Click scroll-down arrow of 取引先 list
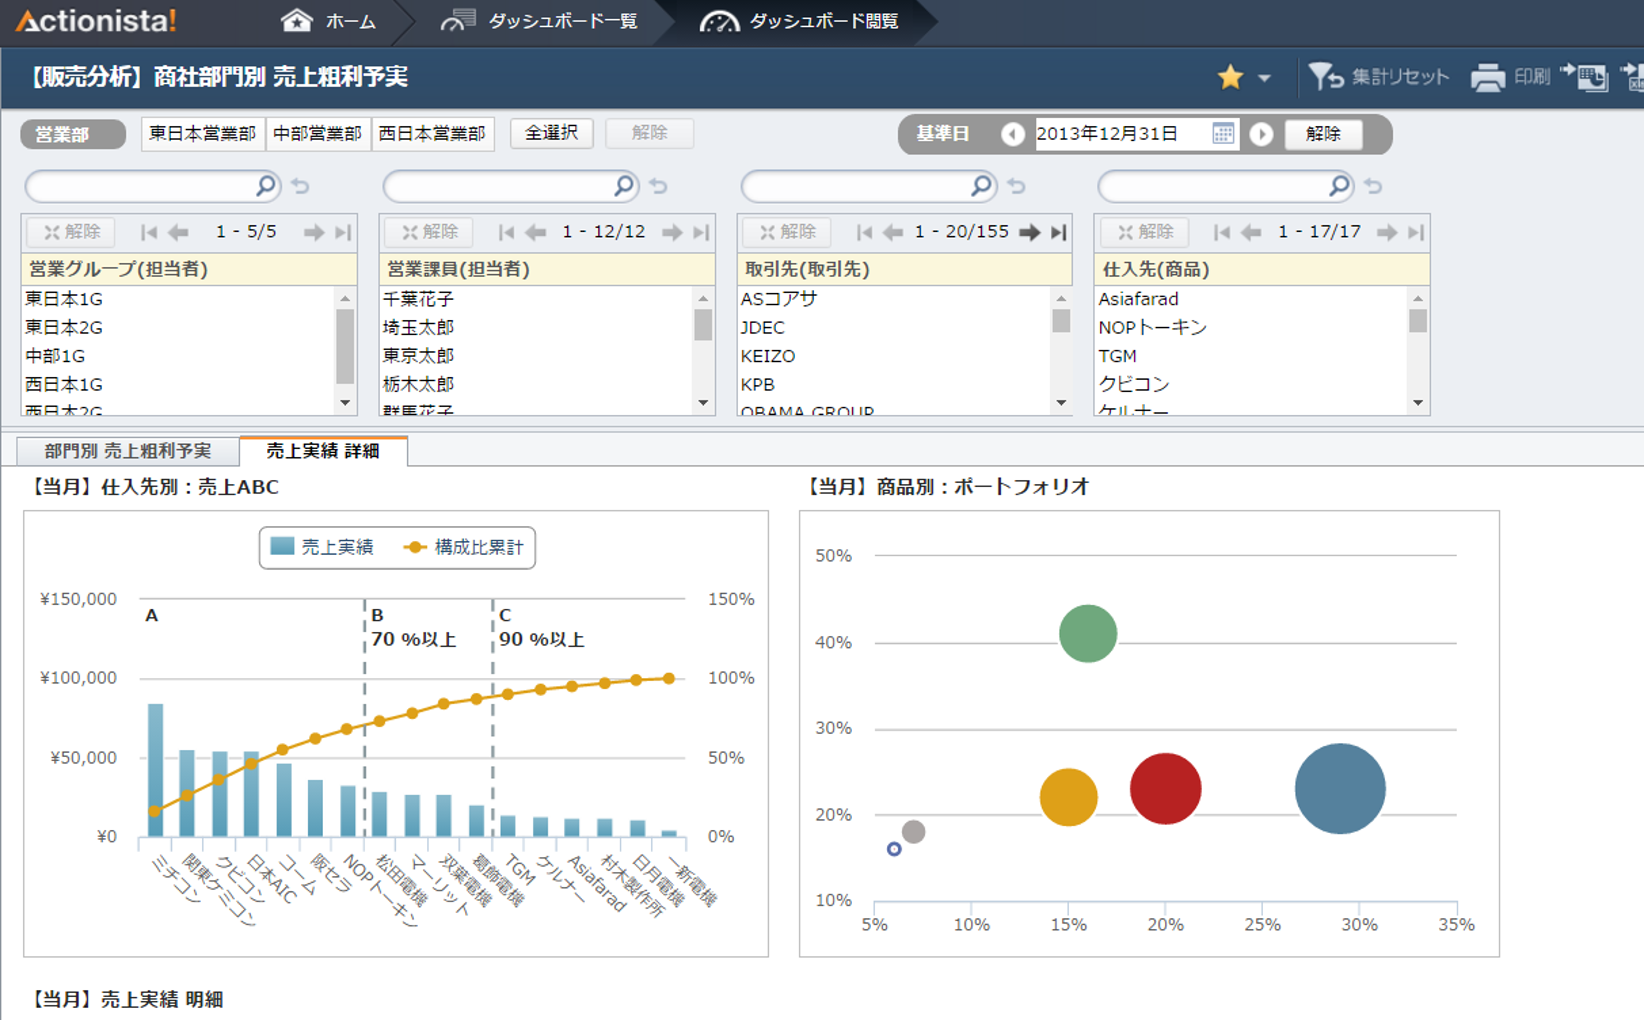The image size is (1644, 1020). pos(1061,403)
